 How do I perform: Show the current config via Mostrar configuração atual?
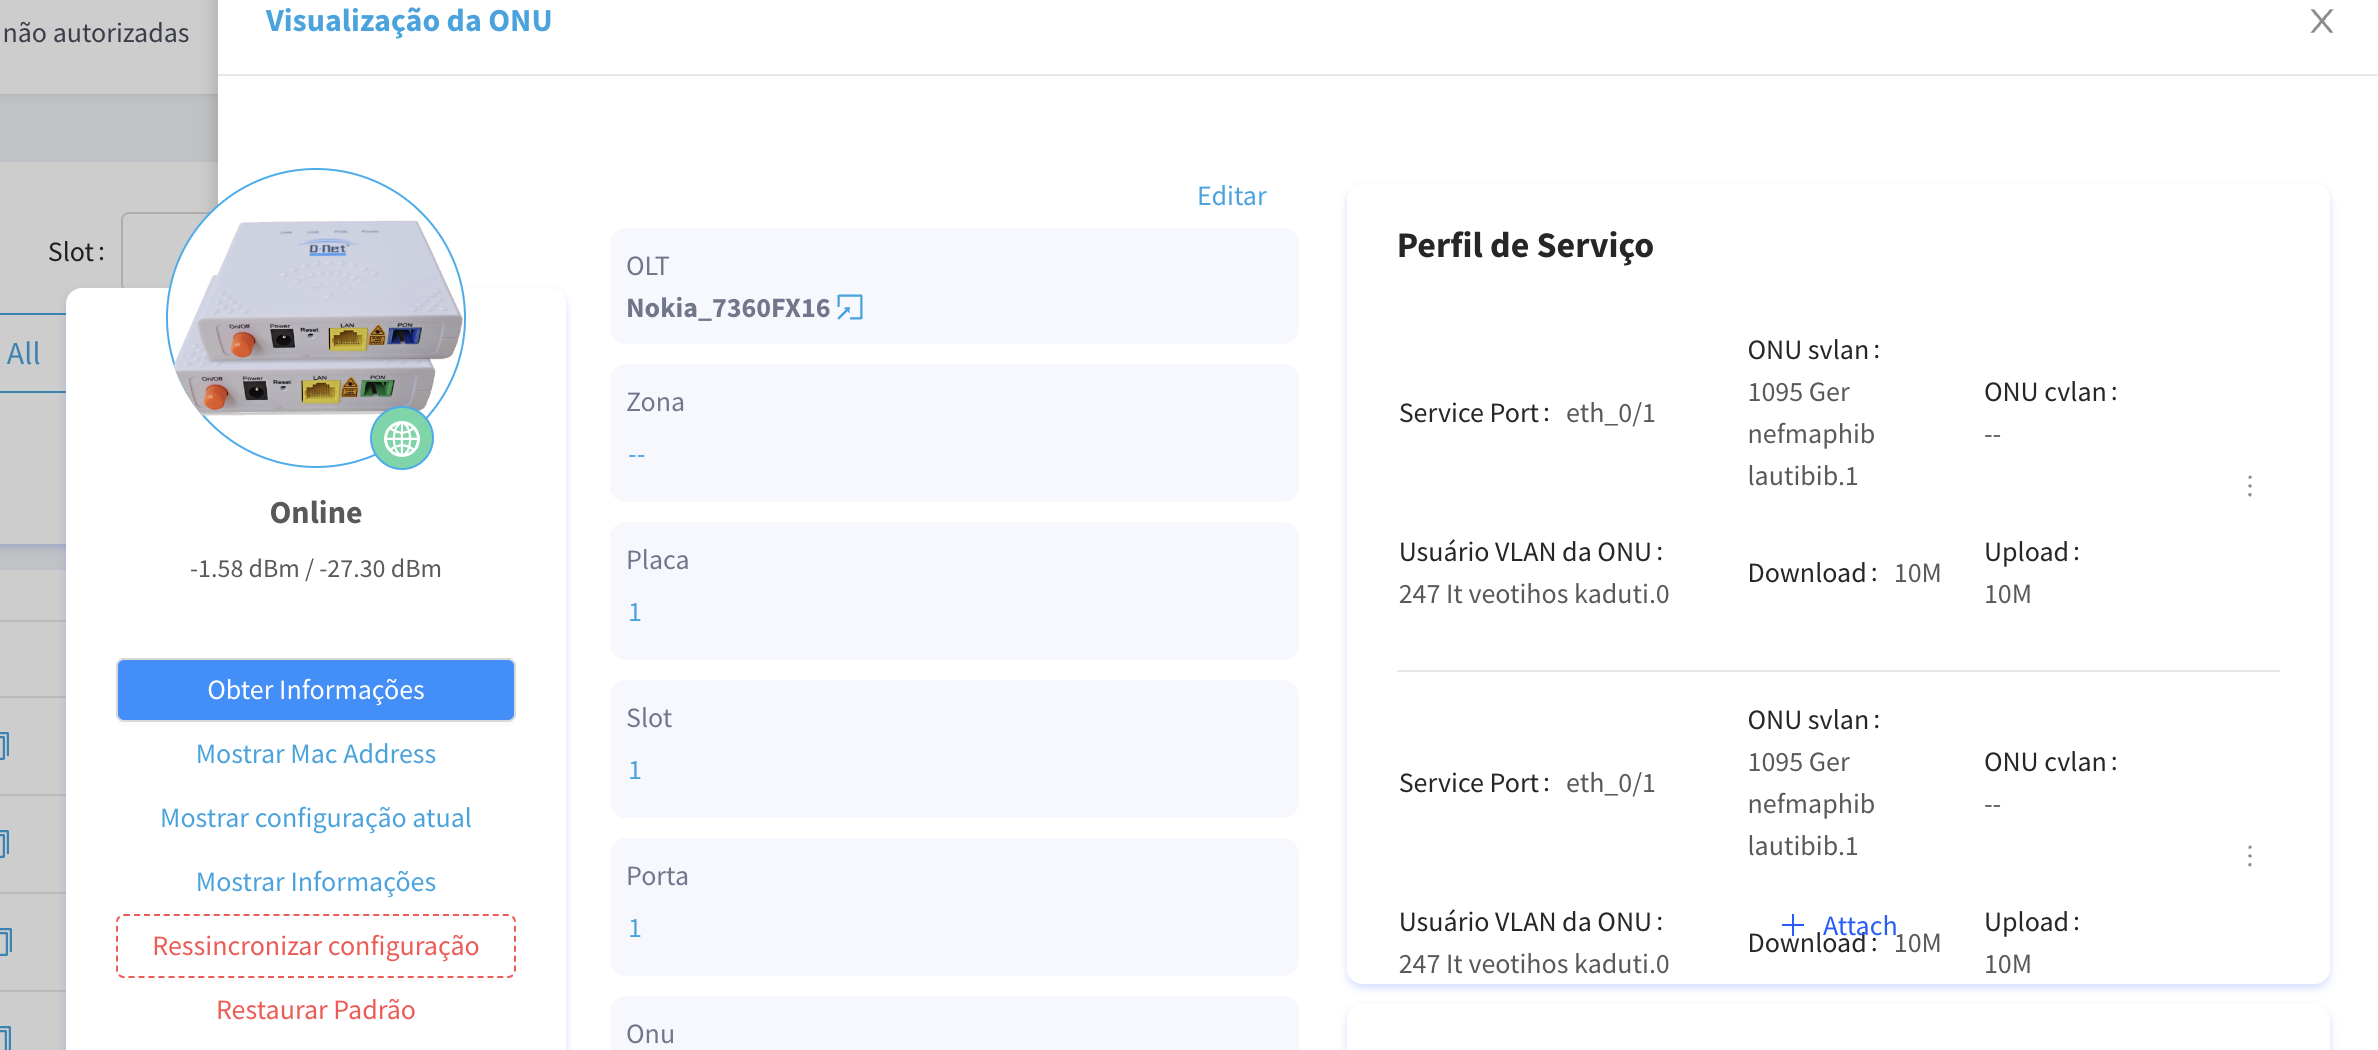[x=316, y=818]
